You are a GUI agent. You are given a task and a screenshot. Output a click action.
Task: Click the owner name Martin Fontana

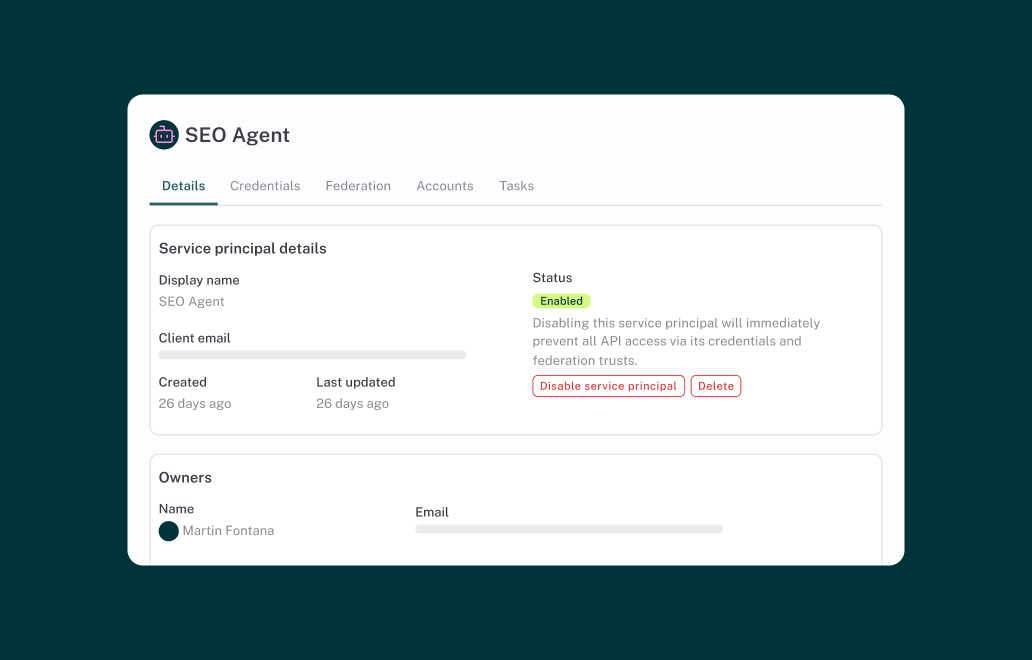[x=228, y=531]
